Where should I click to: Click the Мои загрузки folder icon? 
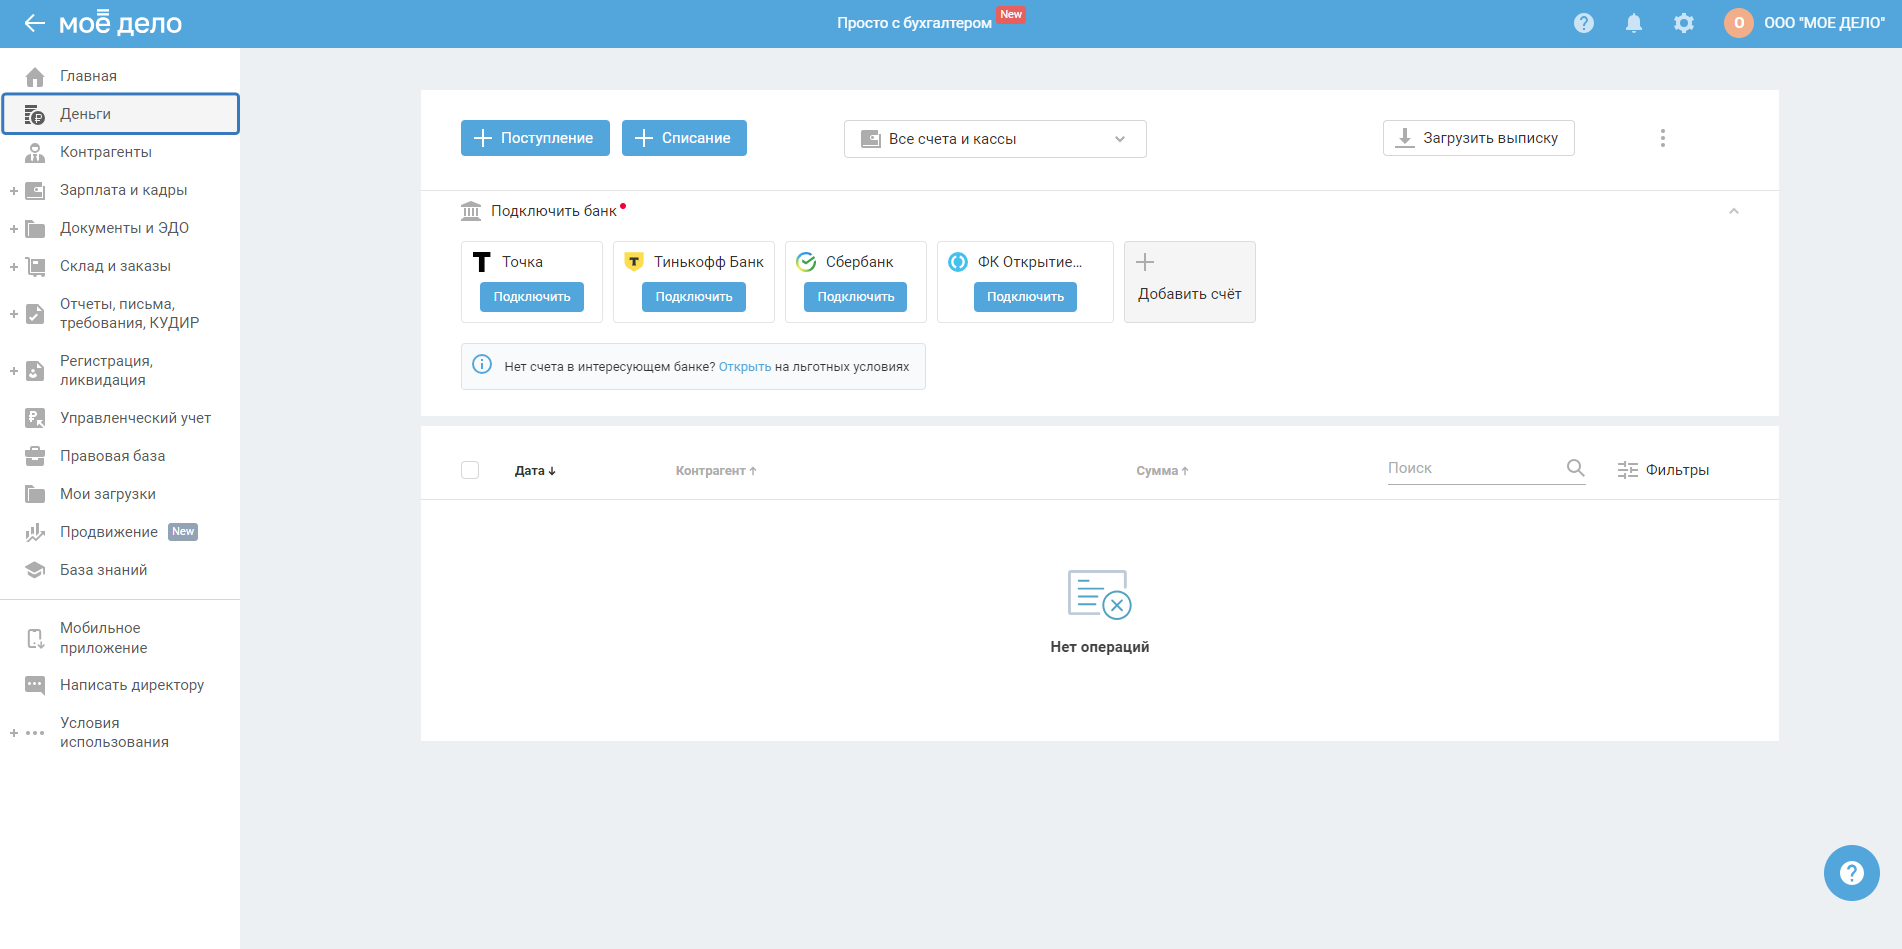[35, 494]
